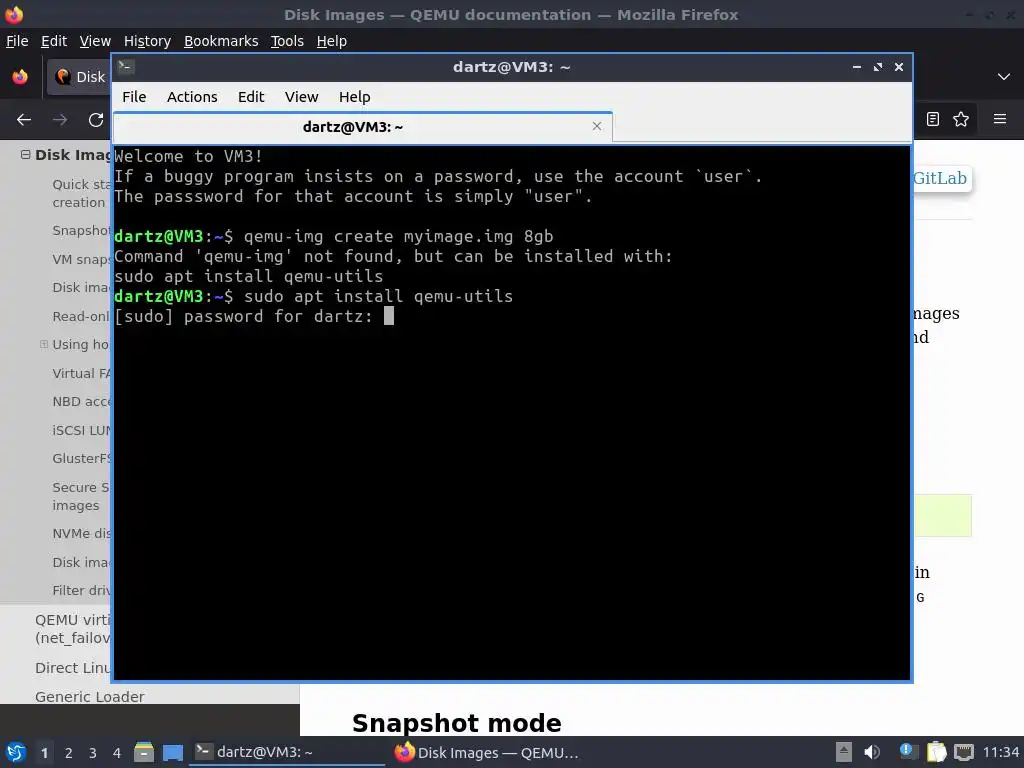Open the terminal View menu
Screen dimensions: 1024x768
(301, 97)
